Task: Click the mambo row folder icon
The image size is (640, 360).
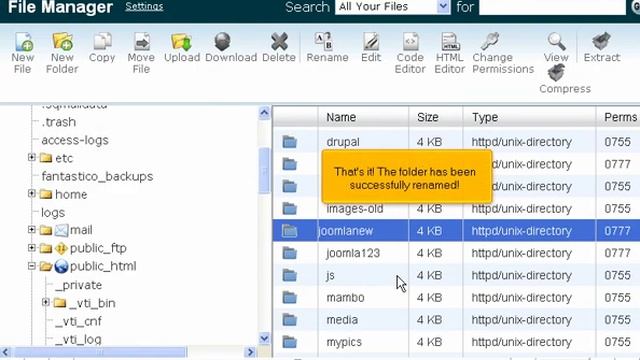Action: [x=289, y=298]
